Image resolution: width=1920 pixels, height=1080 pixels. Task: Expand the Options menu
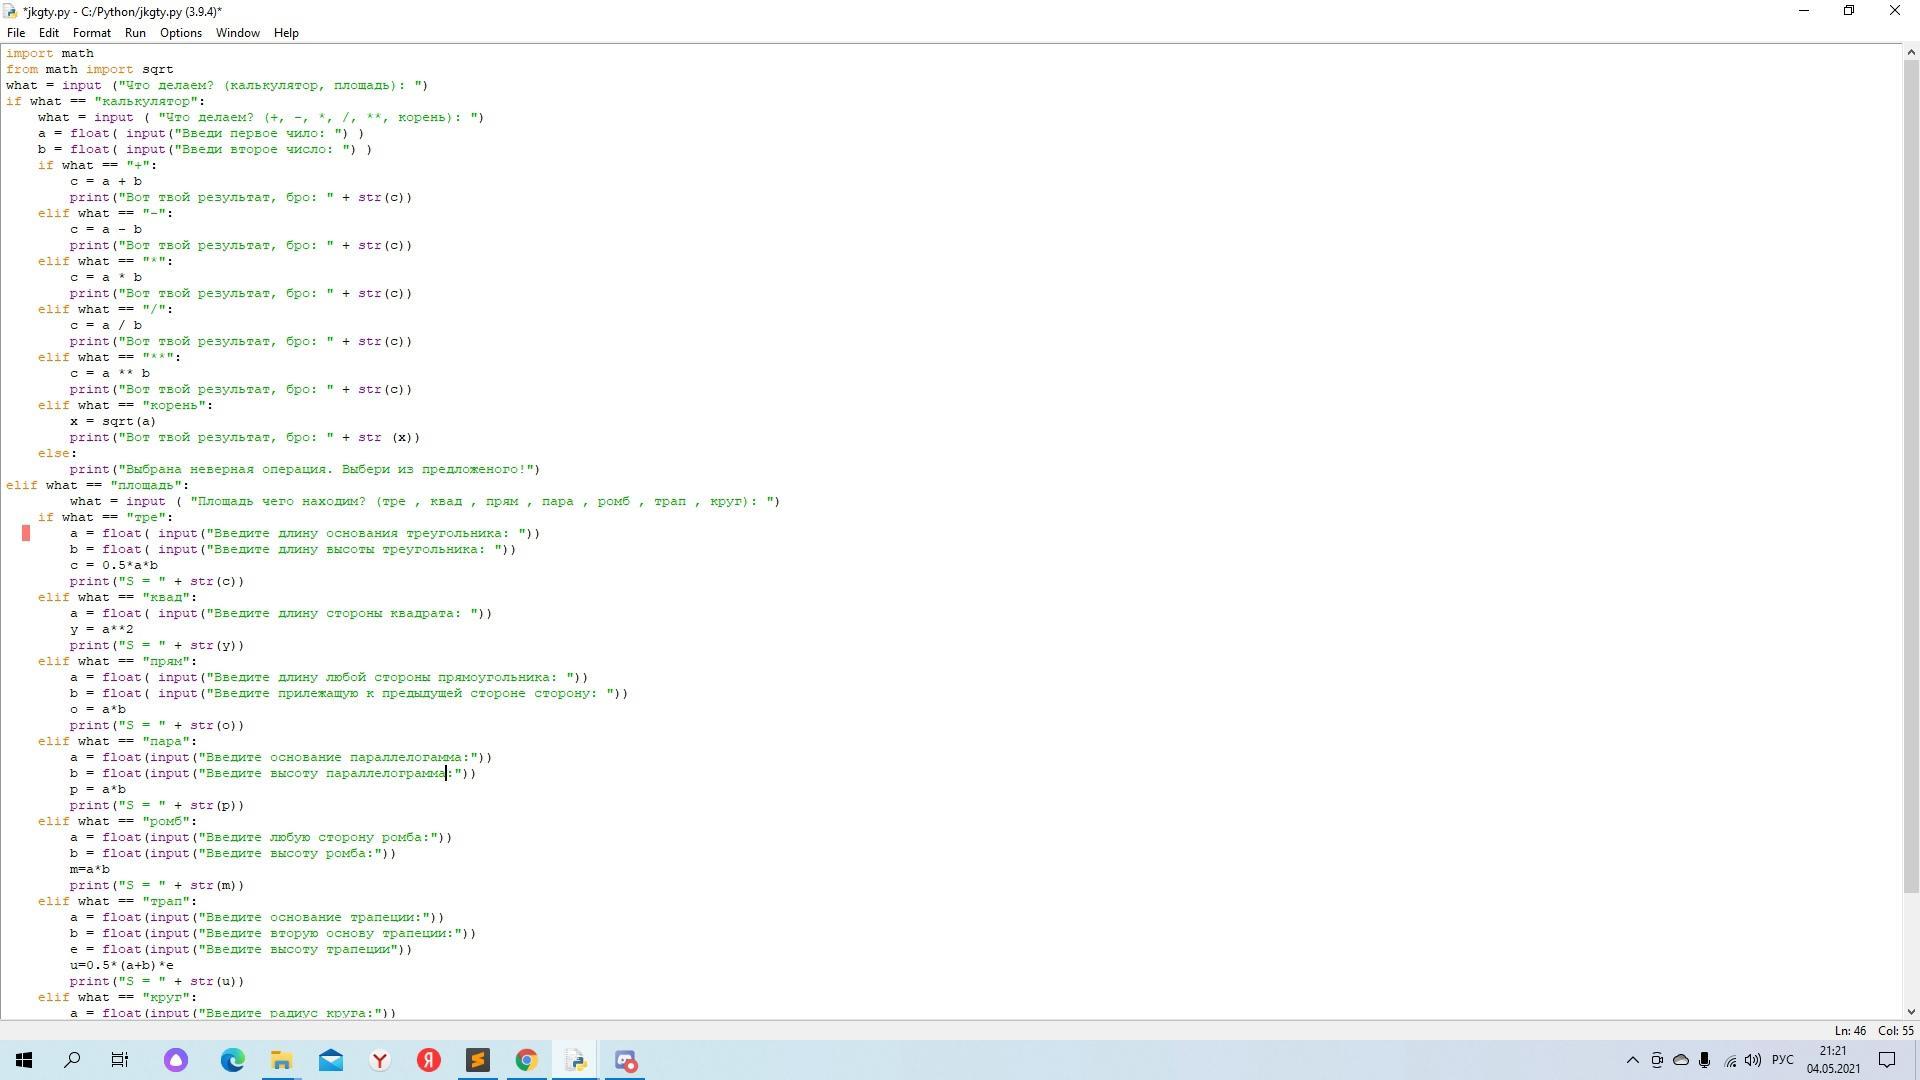(180, 33)
